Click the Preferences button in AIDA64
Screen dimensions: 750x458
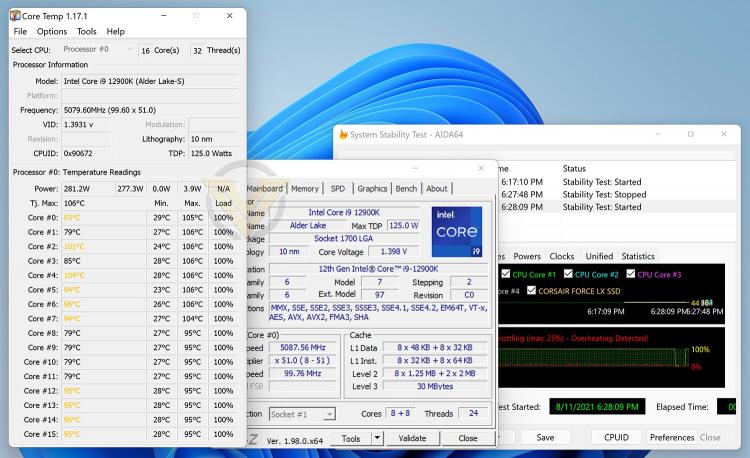672,437
